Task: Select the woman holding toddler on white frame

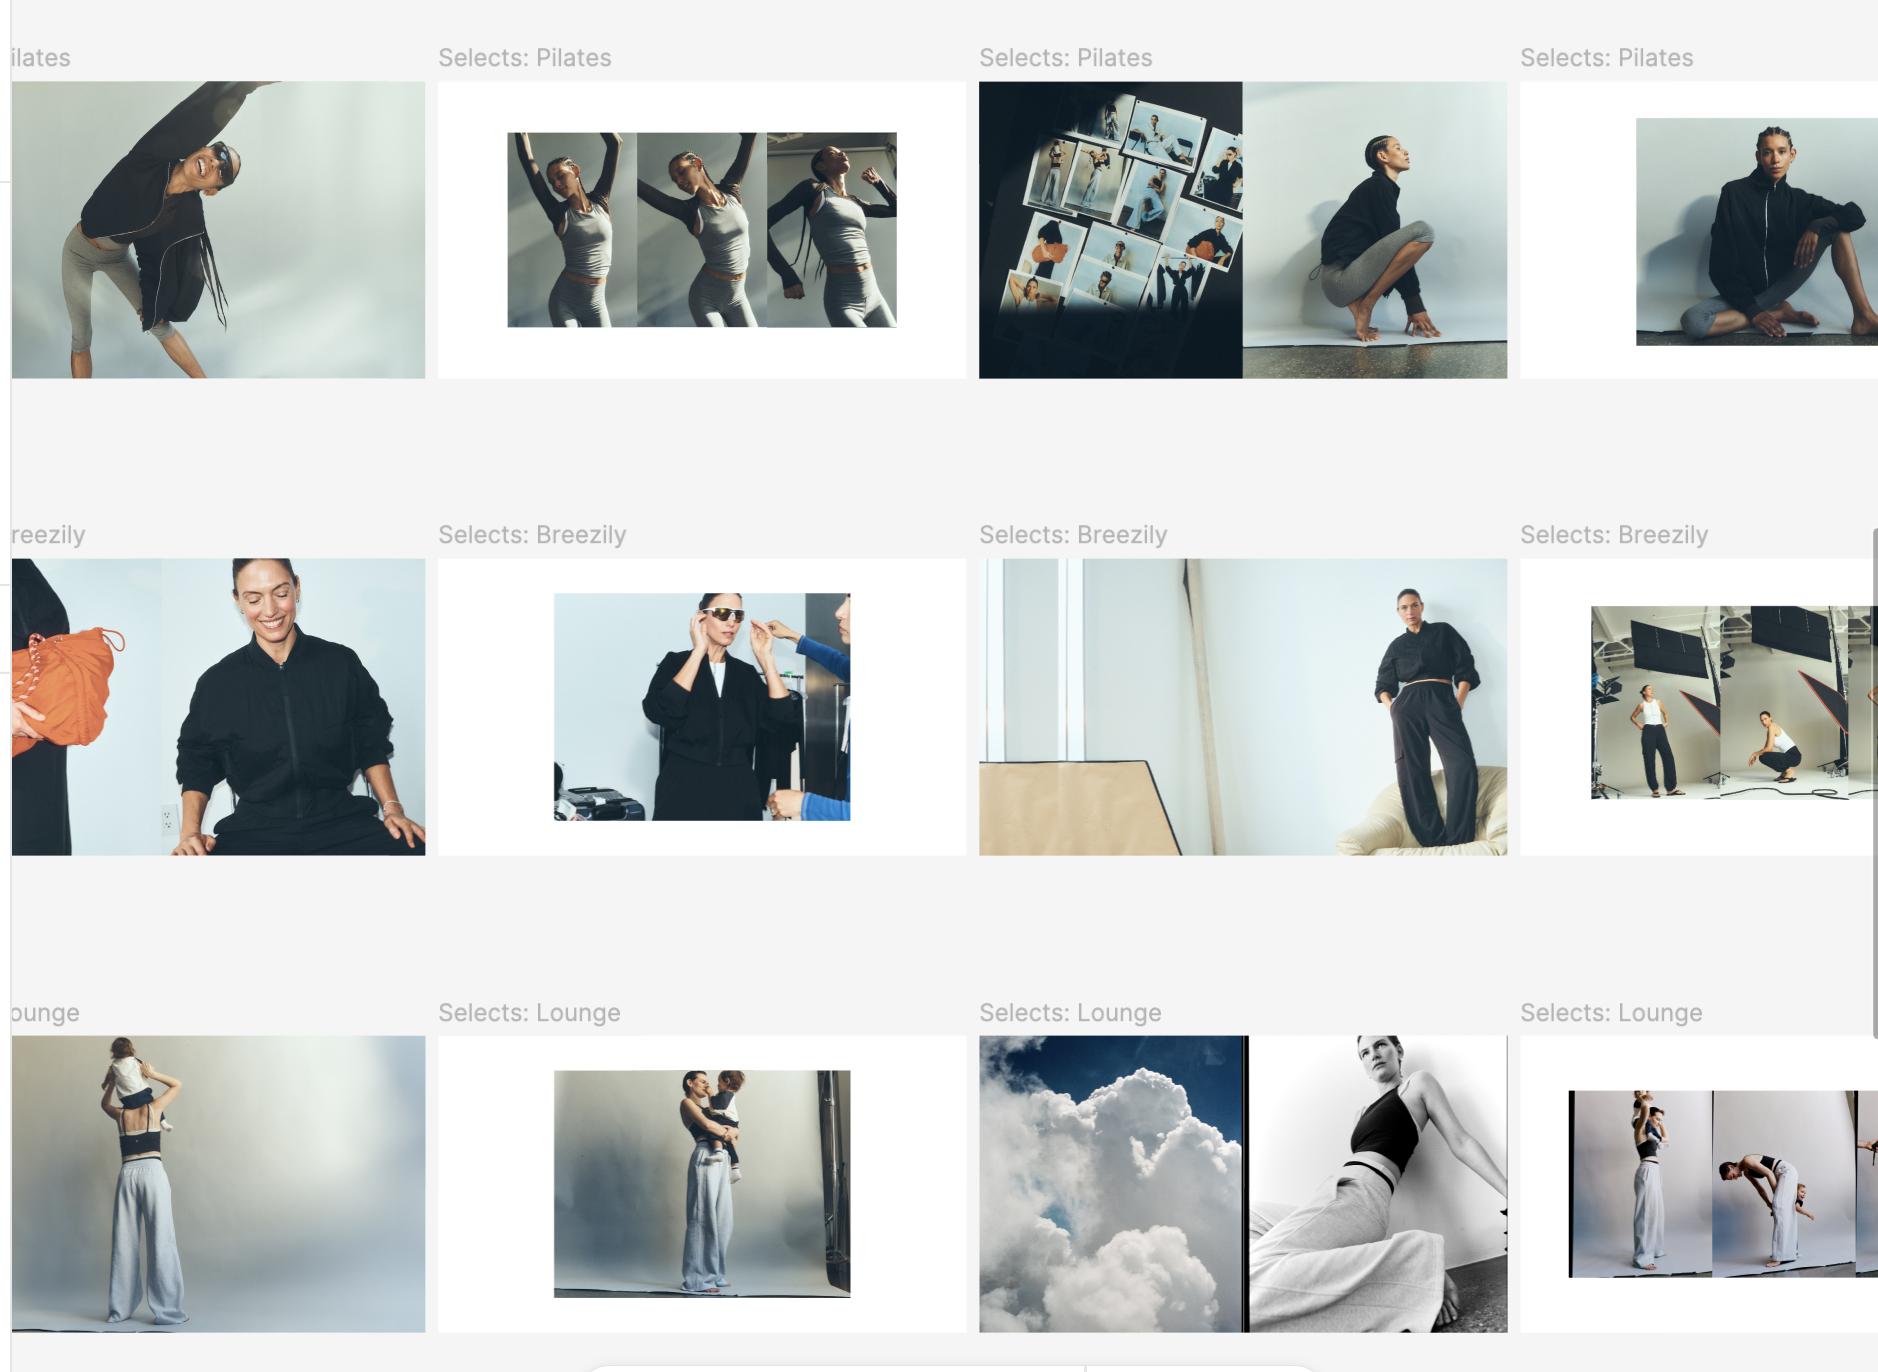Action: point(701,1184)
